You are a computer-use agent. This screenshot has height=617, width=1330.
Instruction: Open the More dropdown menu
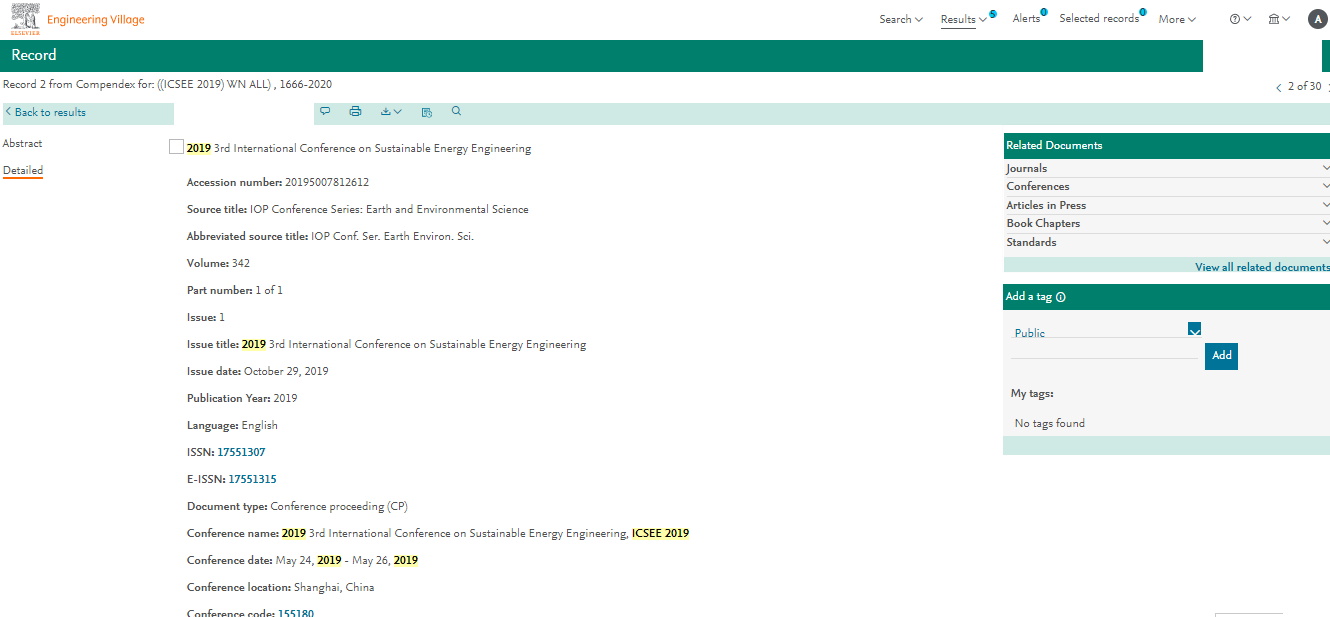click(x=1177, y=19)
